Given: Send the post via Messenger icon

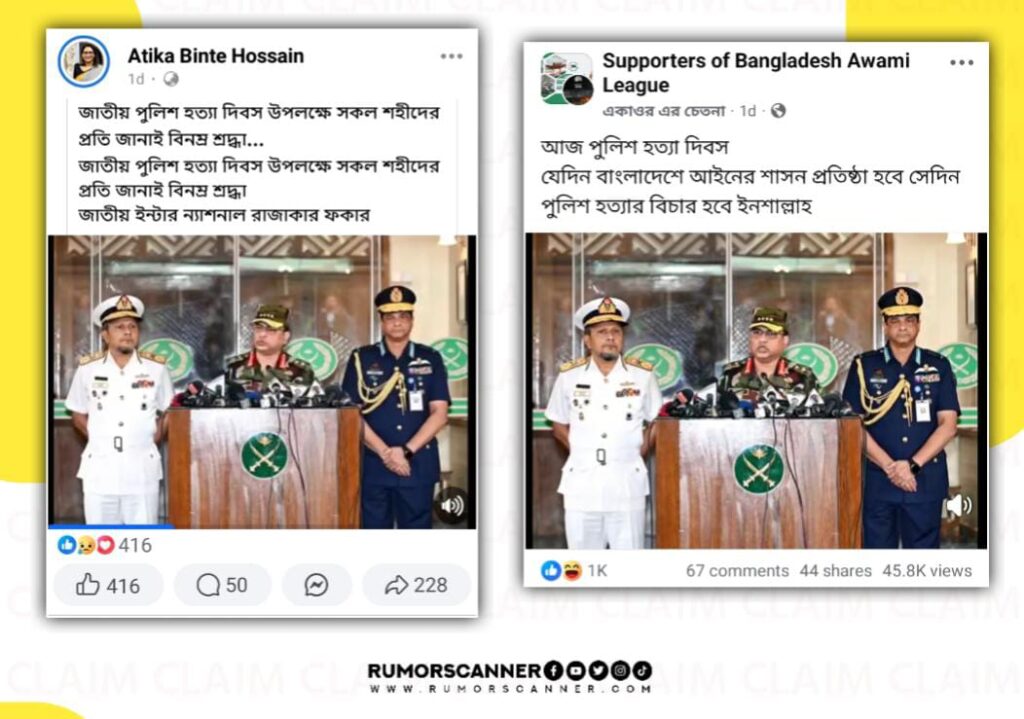Looking at the screenshot, I should [x=317, y=585].
